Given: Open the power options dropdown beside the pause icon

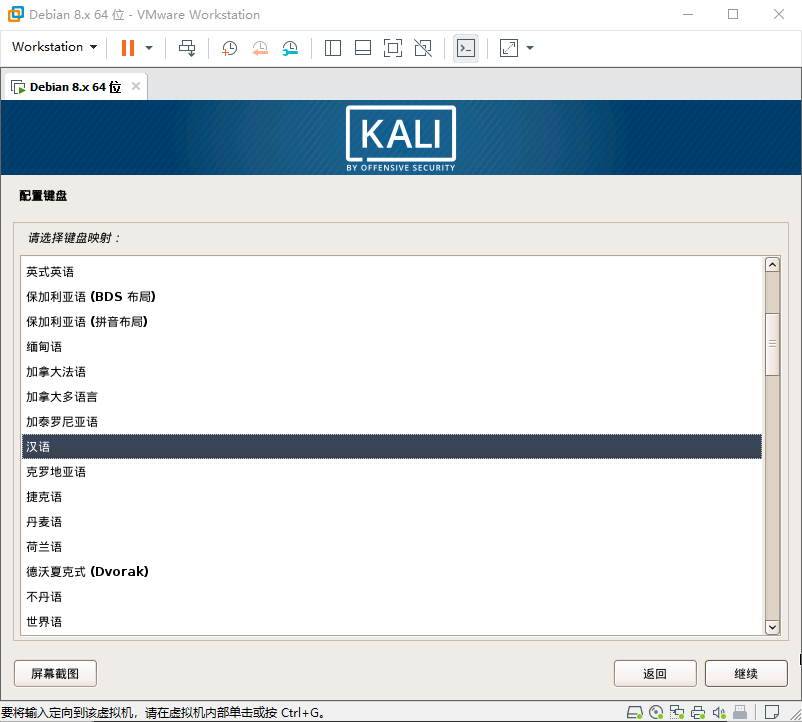Looking at the screenshot, I should (149, 48).
